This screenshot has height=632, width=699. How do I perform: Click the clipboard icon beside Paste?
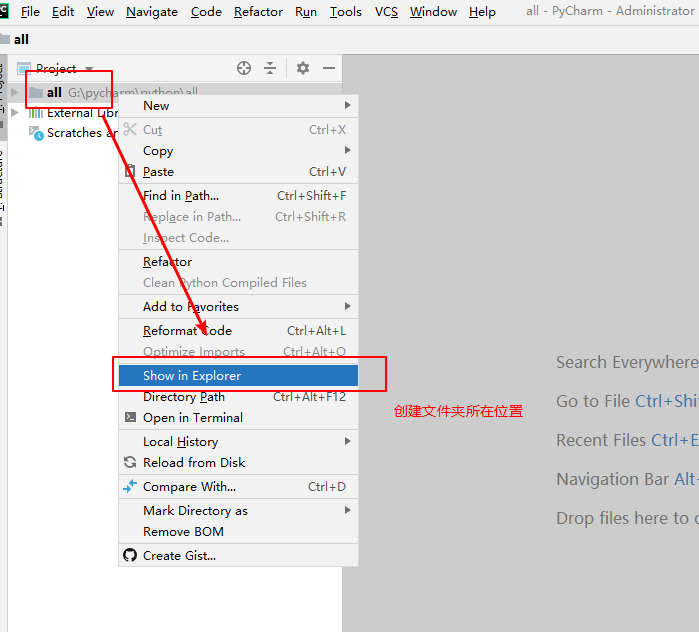point(130,171)
